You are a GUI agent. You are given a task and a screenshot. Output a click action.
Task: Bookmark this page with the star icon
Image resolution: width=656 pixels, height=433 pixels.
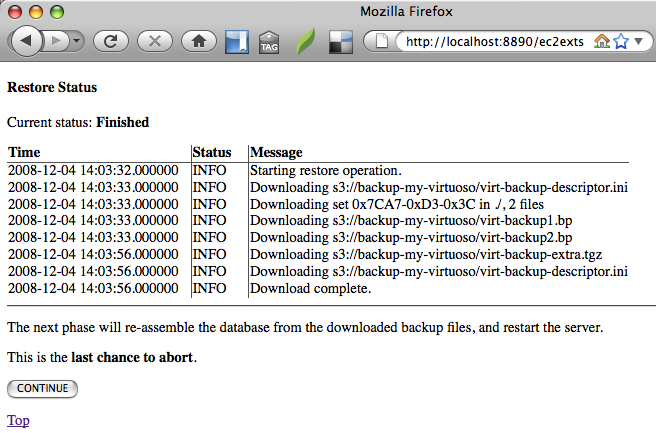click(x=620, y=41)
